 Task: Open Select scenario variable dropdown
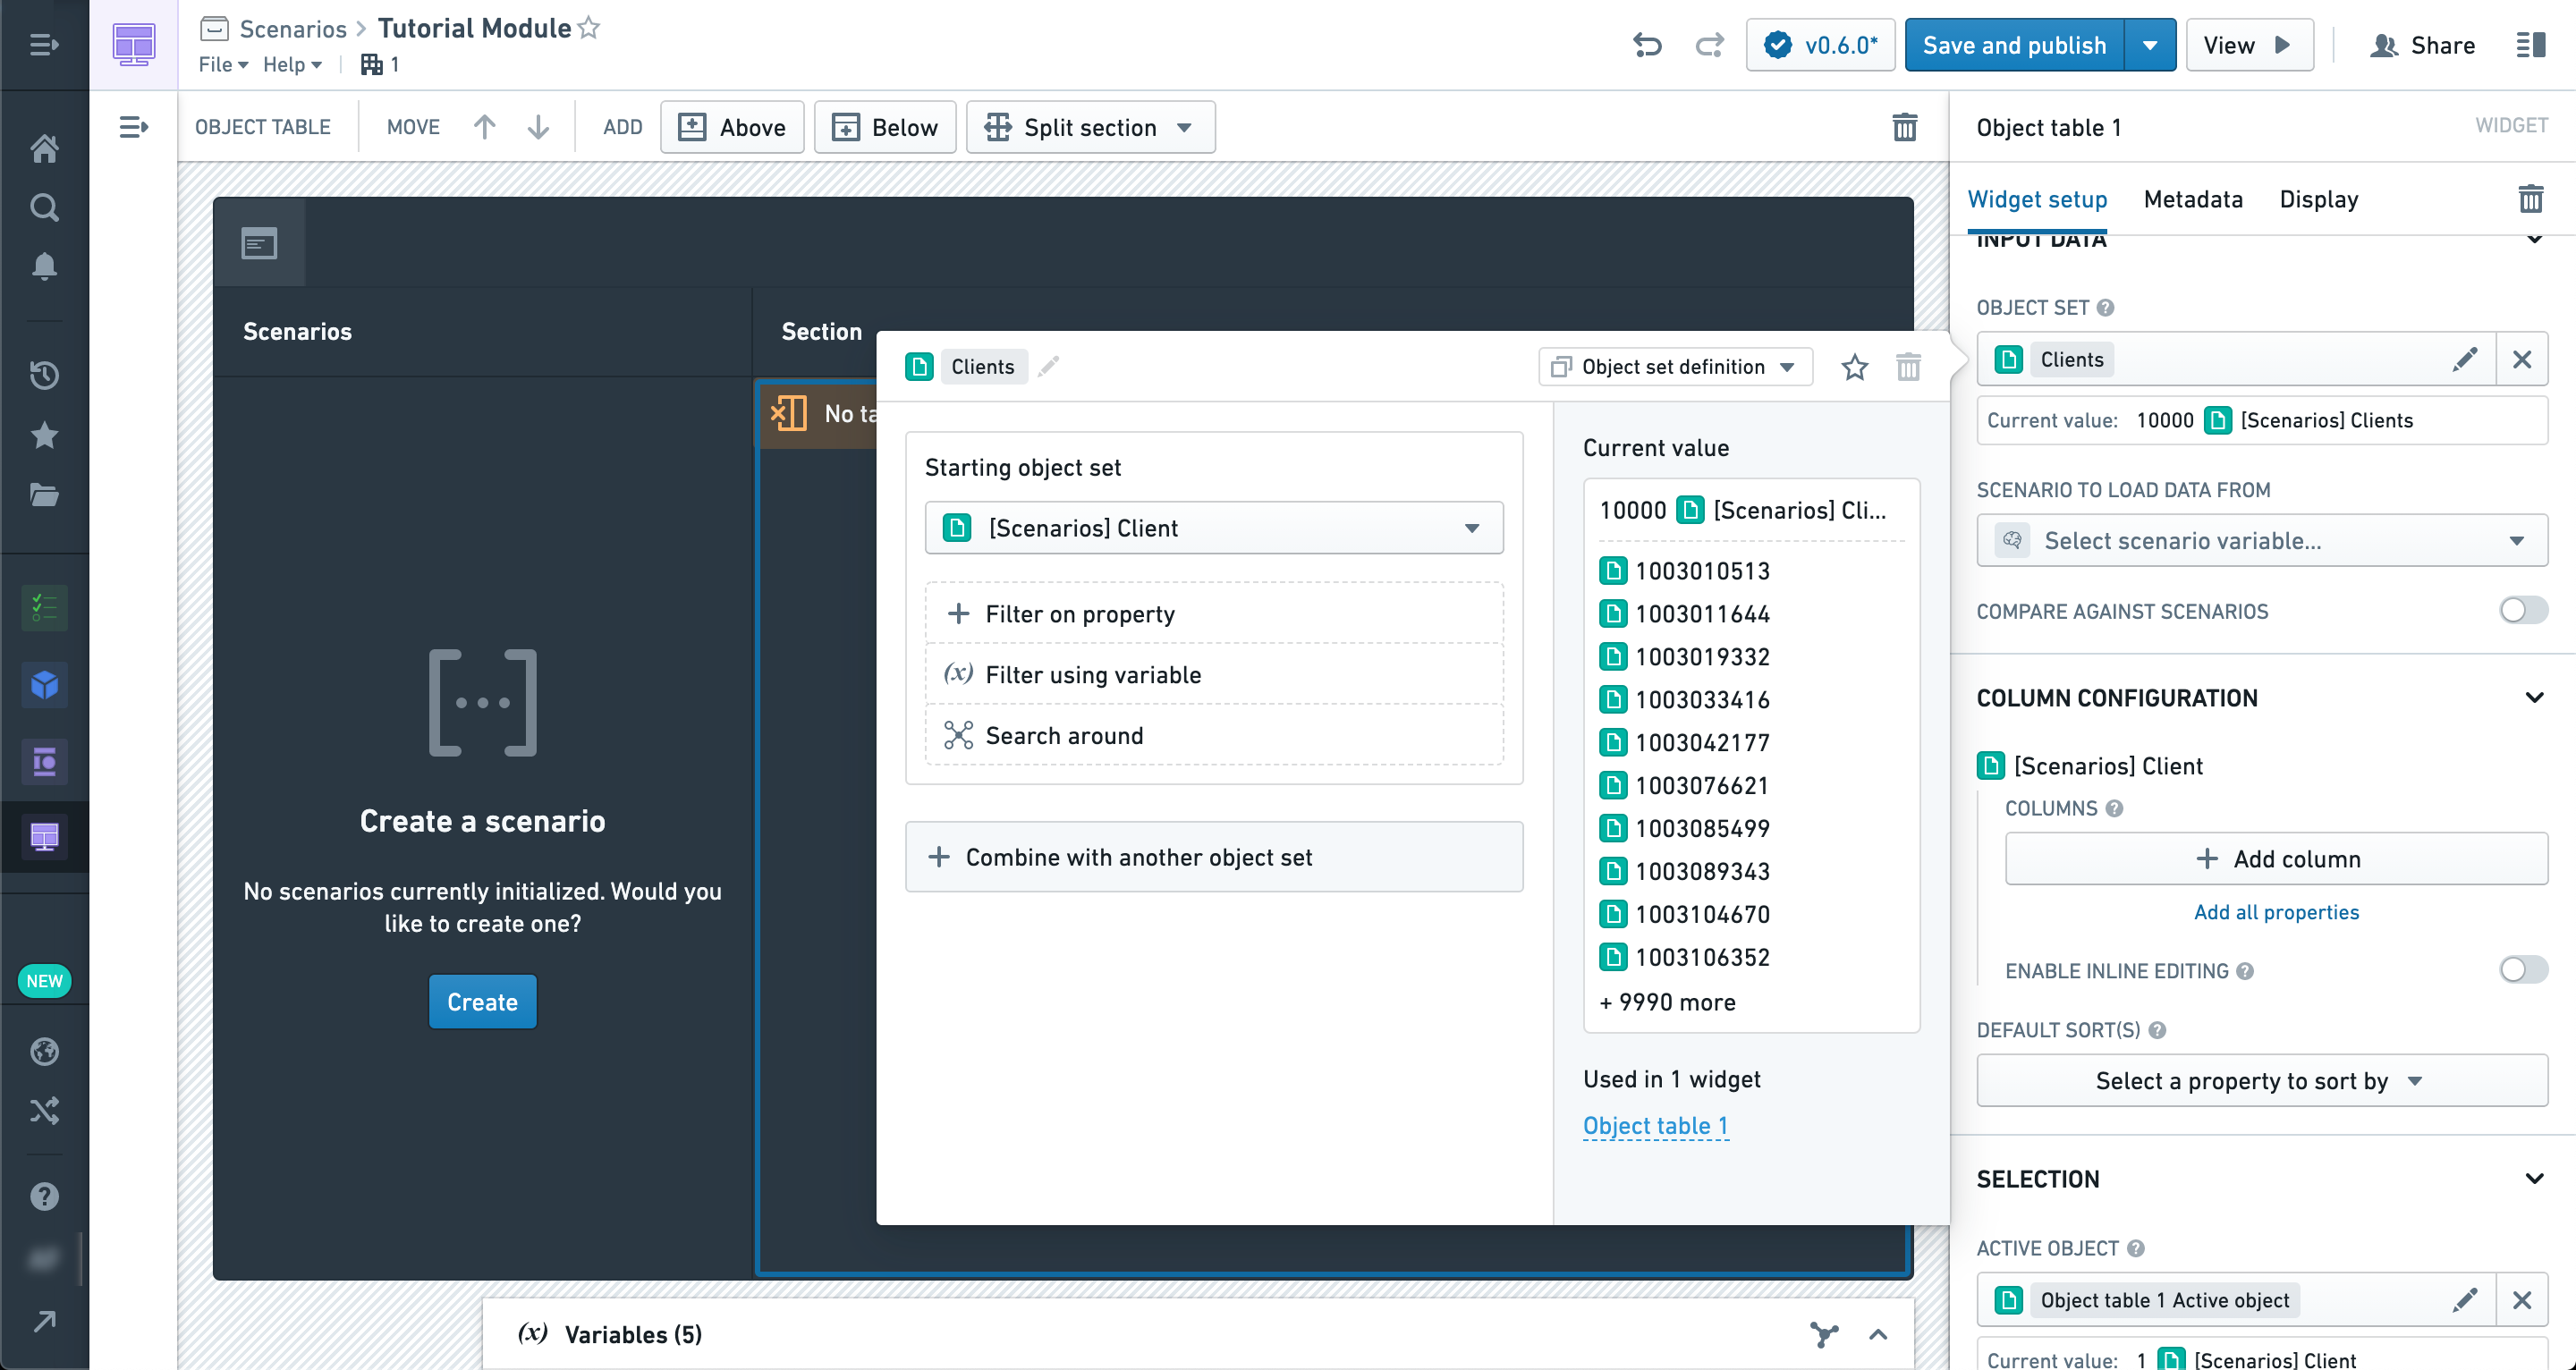click(x=2262, y=540)
